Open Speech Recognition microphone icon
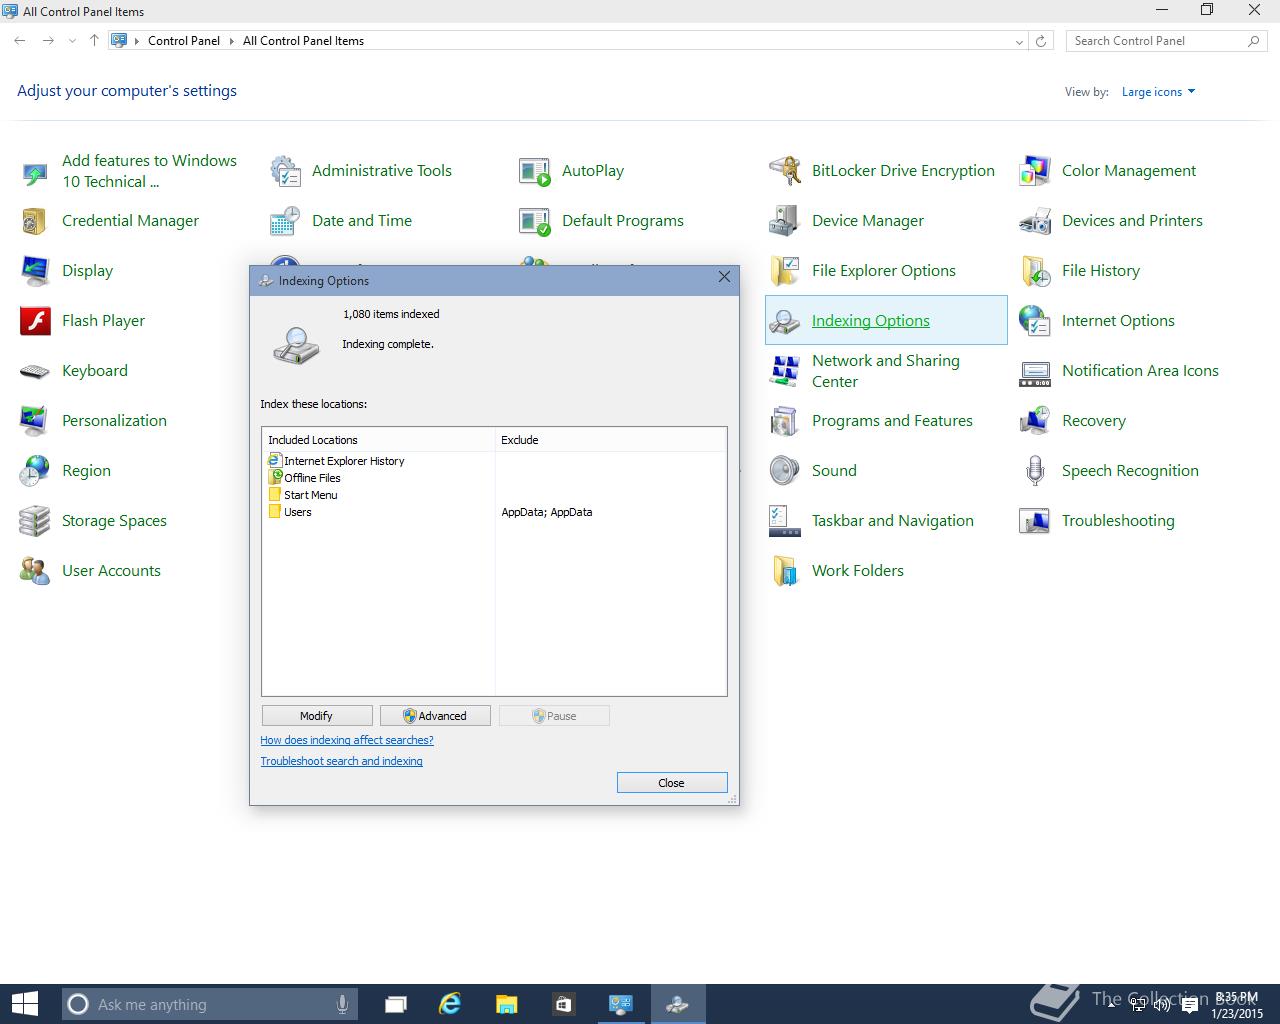Image resolution: width=1280 pixels, height=1024 pixels. coord(1035,471)
